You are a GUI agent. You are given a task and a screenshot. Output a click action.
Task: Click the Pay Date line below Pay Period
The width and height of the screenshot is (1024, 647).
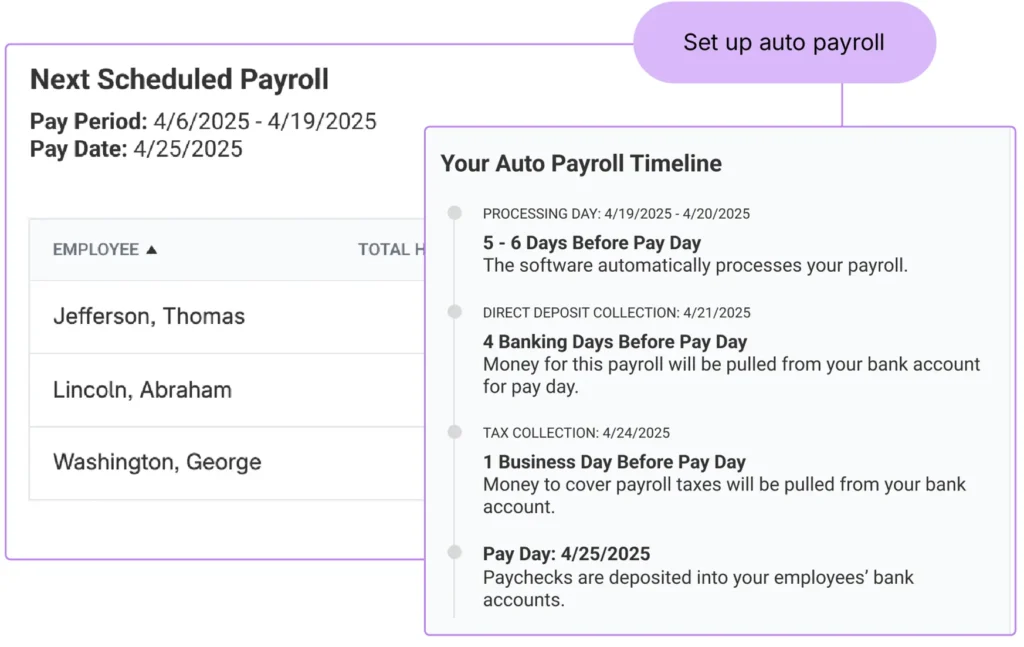pyautogui.click(x=136, y=149)
